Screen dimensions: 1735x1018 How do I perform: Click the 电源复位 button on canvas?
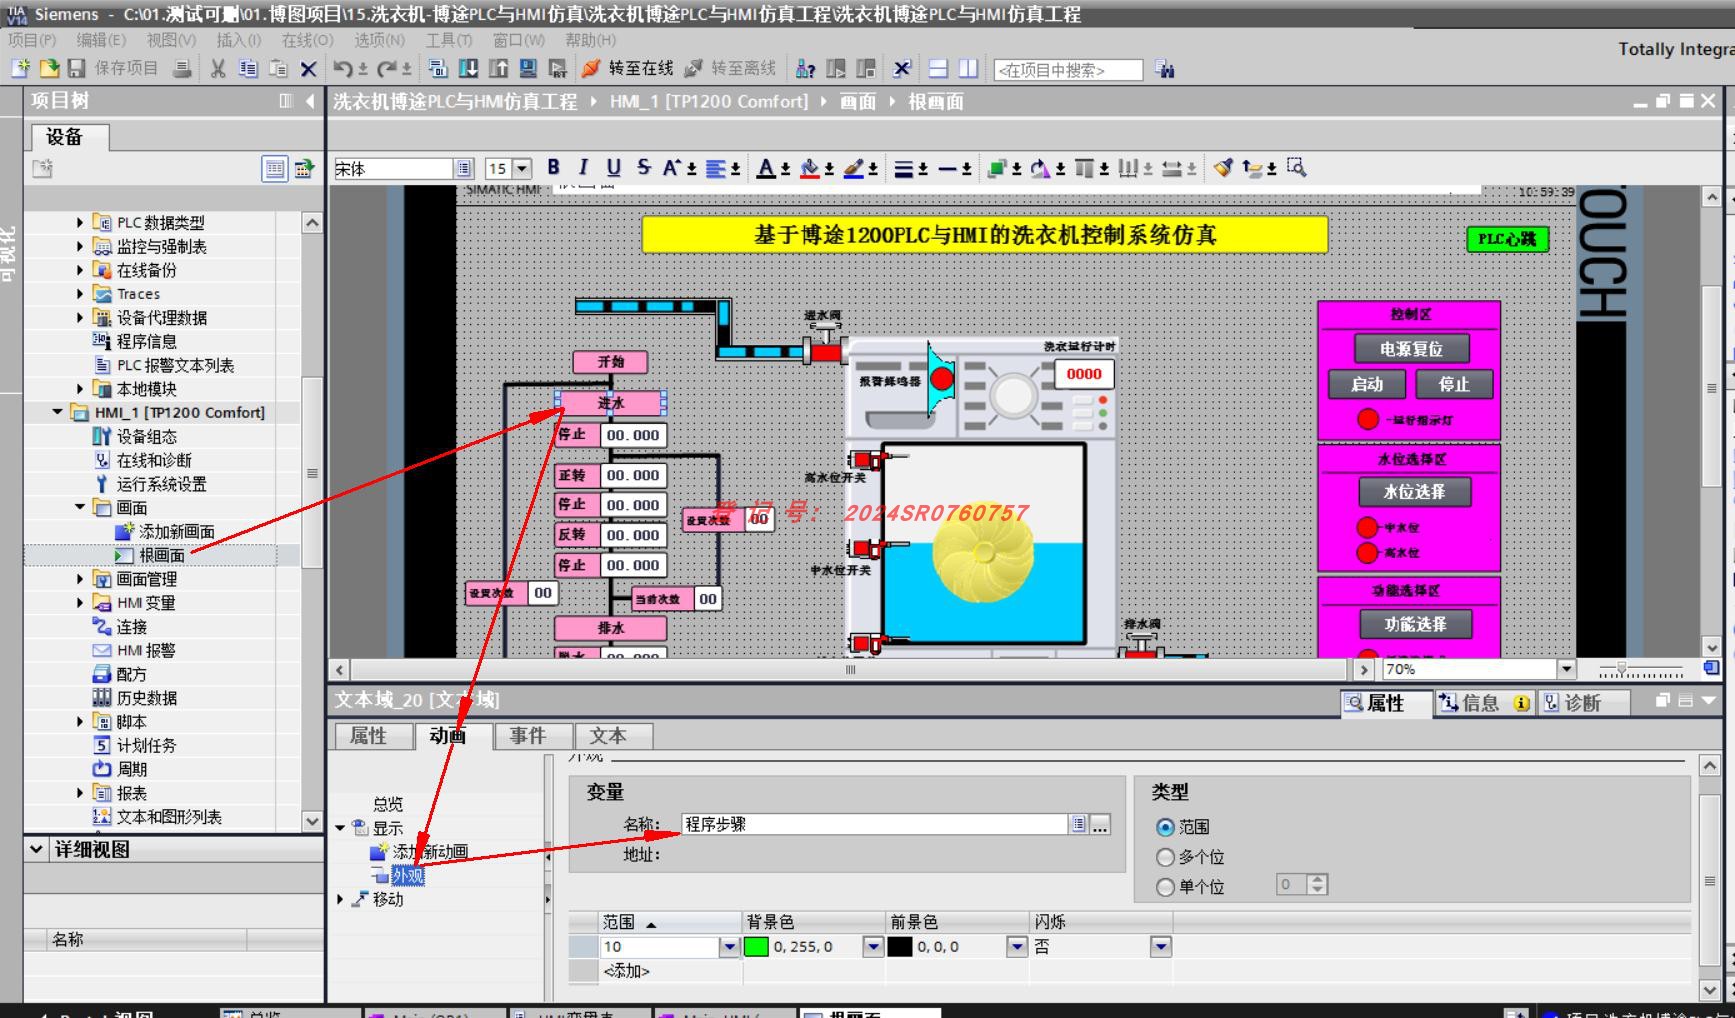point(1412,349)
